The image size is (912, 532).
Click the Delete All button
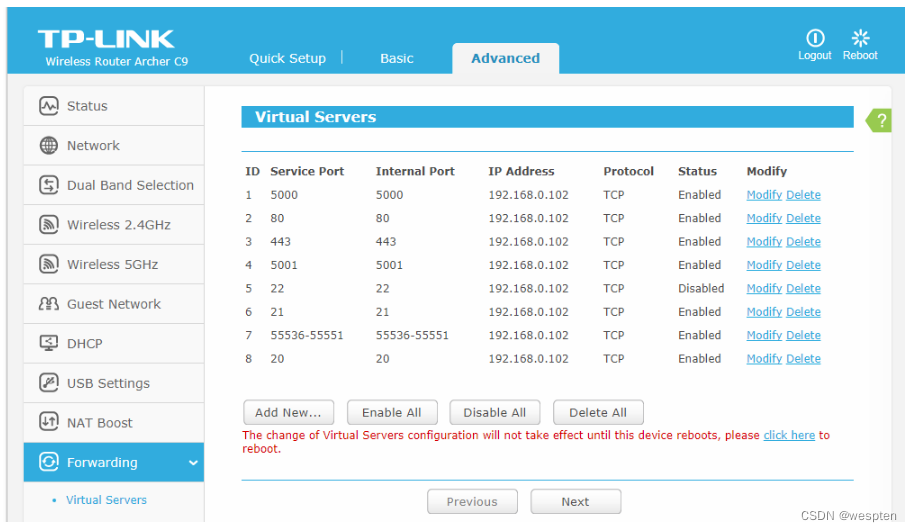tap(598, 412)
